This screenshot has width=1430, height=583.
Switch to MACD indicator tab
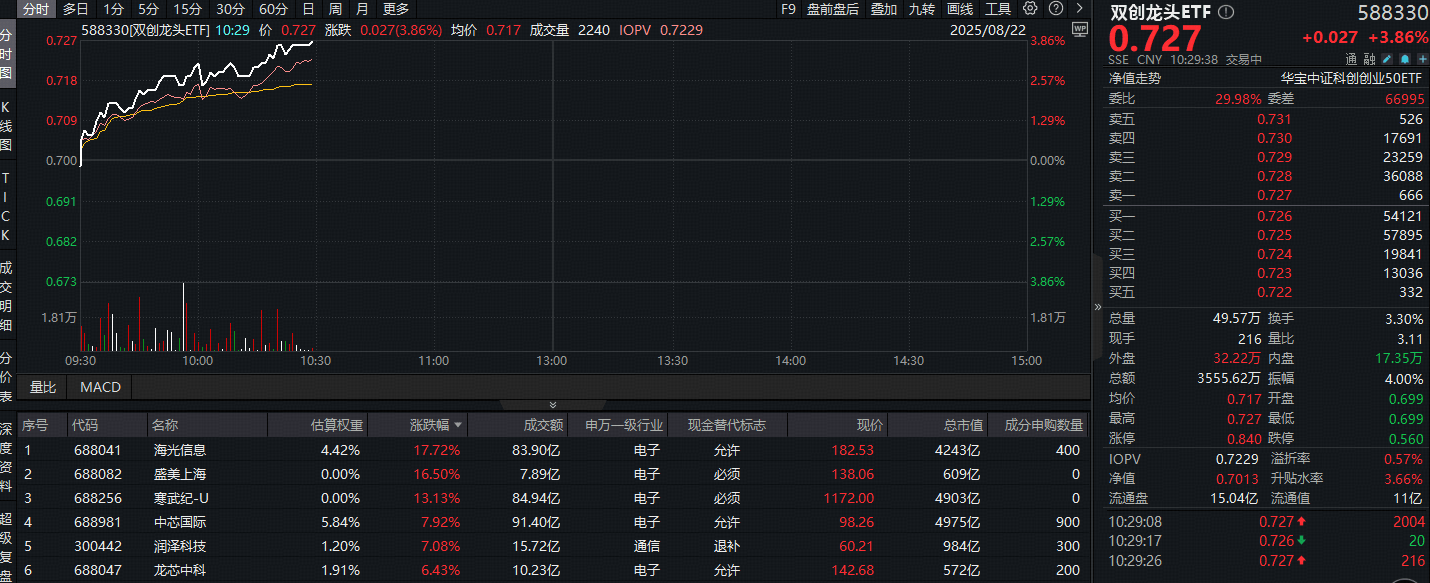[x=100, y=387]
